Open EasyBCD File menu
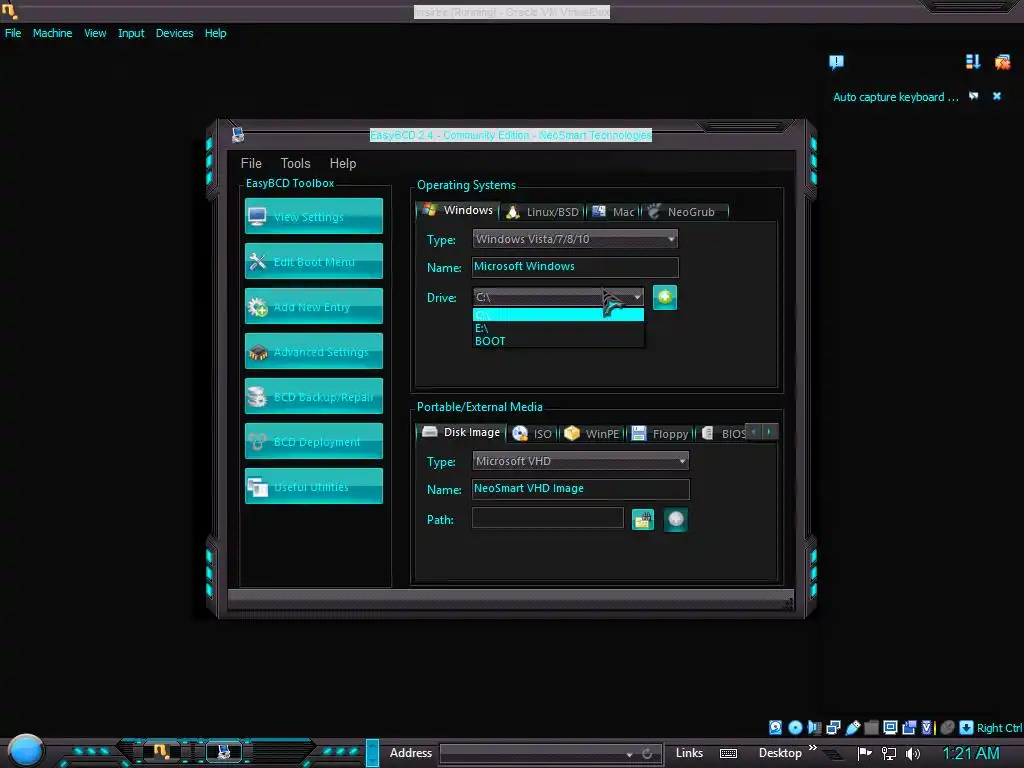Screen dimensions: 1024x768 [x=251, y=163]
